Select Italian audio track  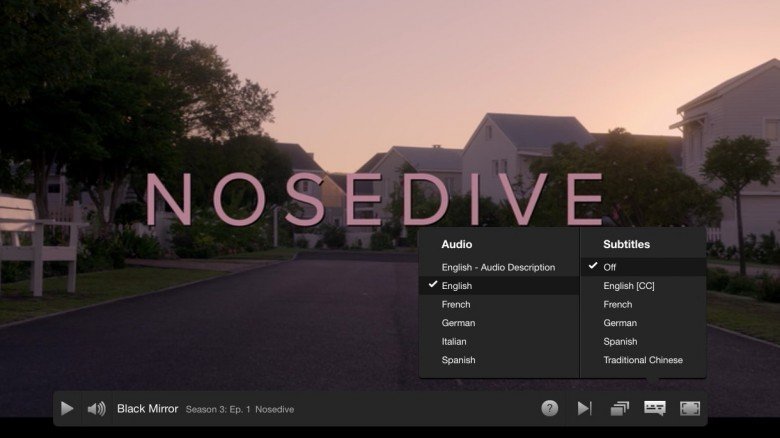click(x=499, y=341)
